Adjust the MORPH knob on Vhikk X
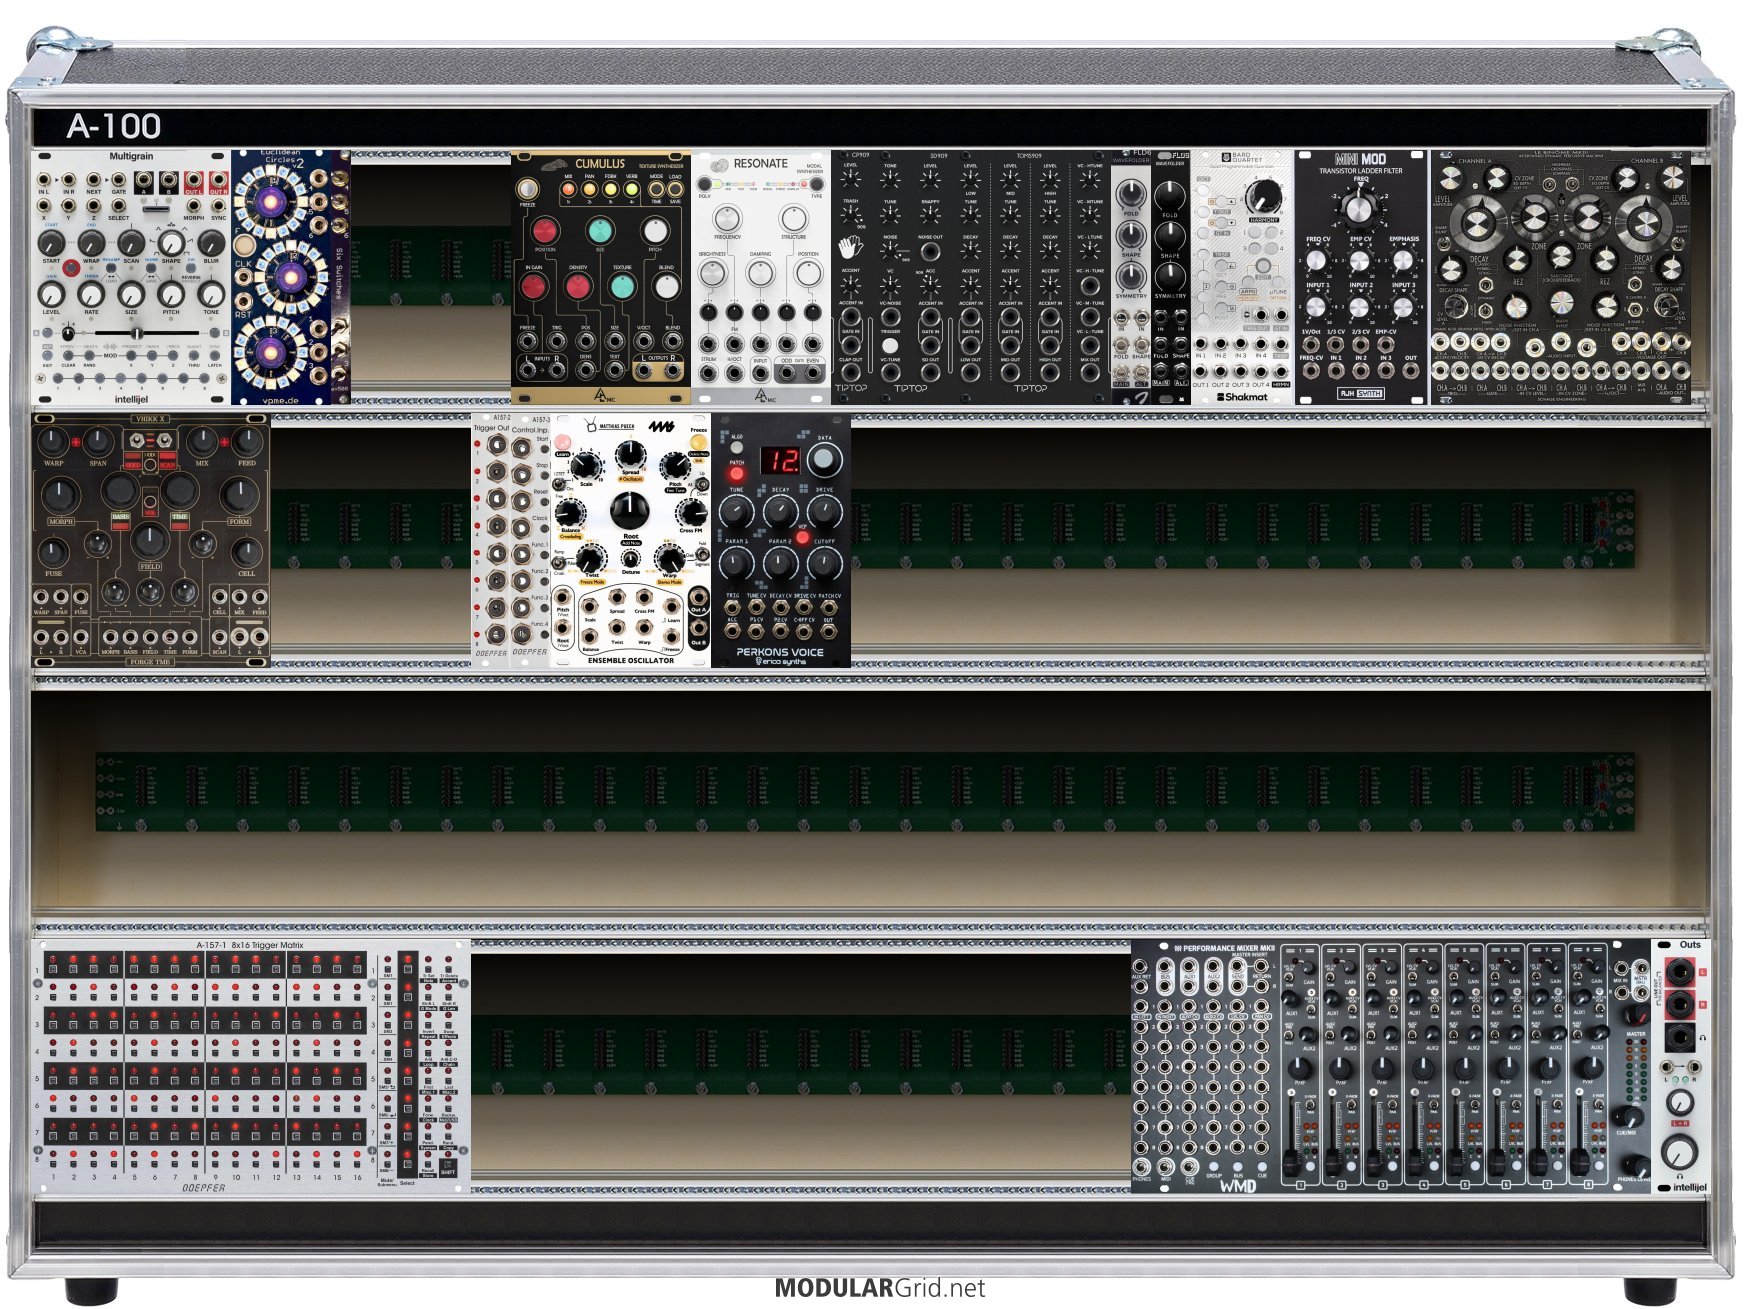 (61, 494)
